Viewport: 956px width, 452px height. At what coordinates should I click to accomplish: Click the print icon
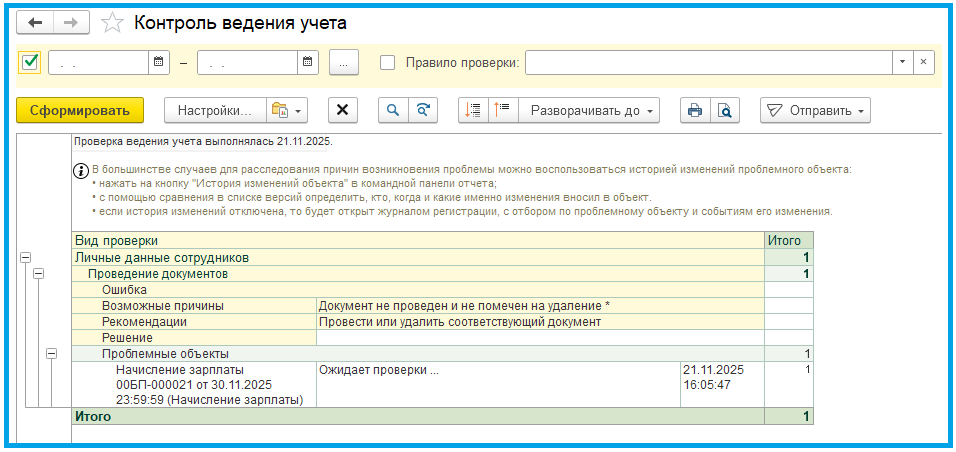tap(694, 110)
